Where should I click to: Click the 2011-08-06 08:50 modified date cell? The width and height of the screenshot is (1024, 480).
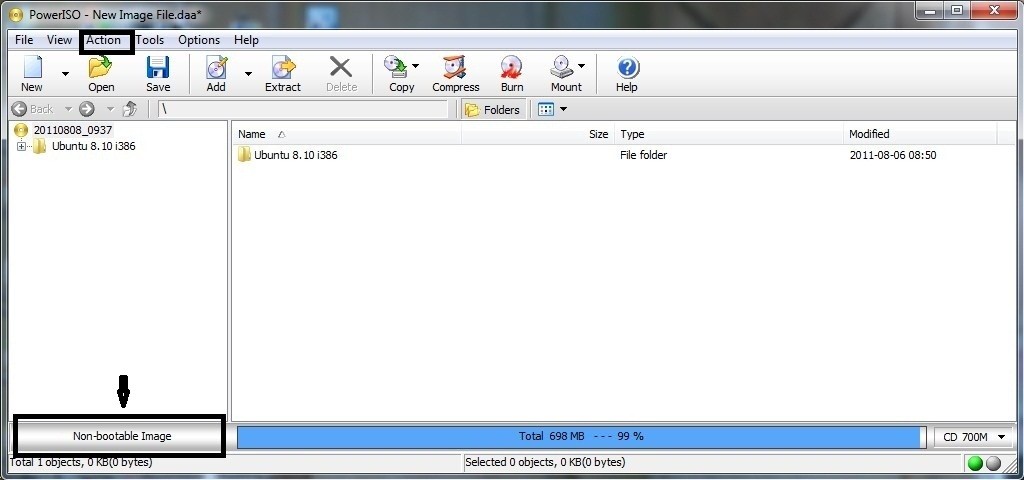coord(893,155)
